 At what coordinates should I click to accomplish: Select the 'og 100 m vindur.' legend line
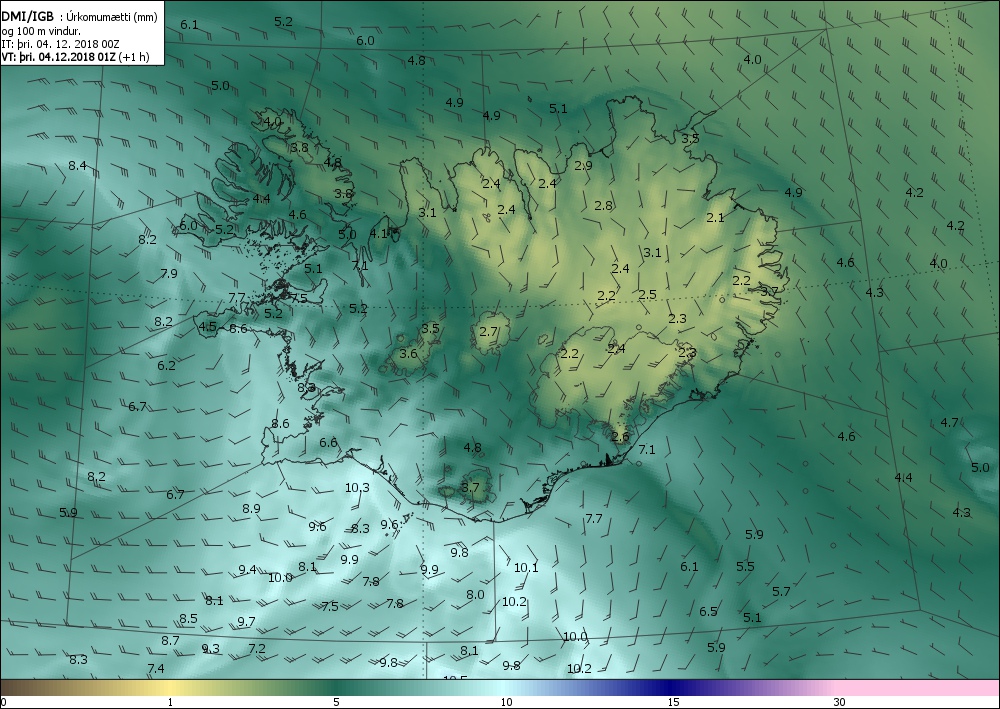coord(41,31)
